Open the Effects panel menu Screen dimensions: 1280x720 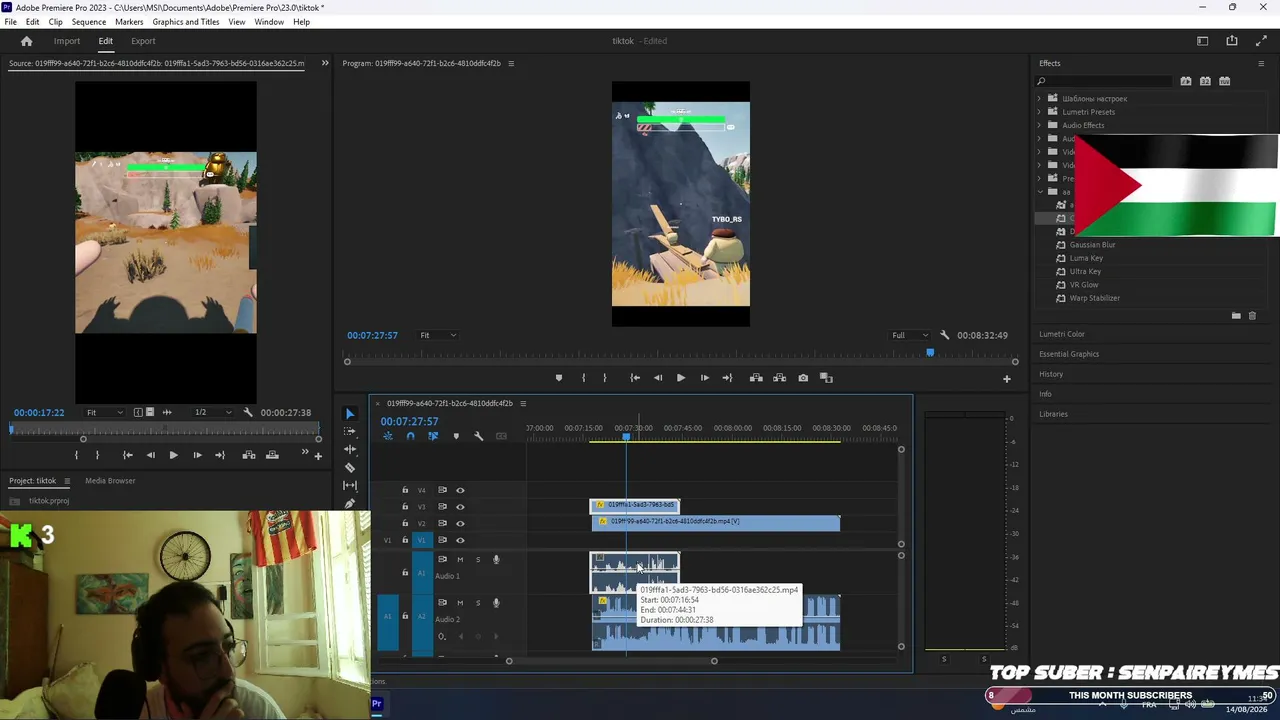click(x=1261, y=63)
